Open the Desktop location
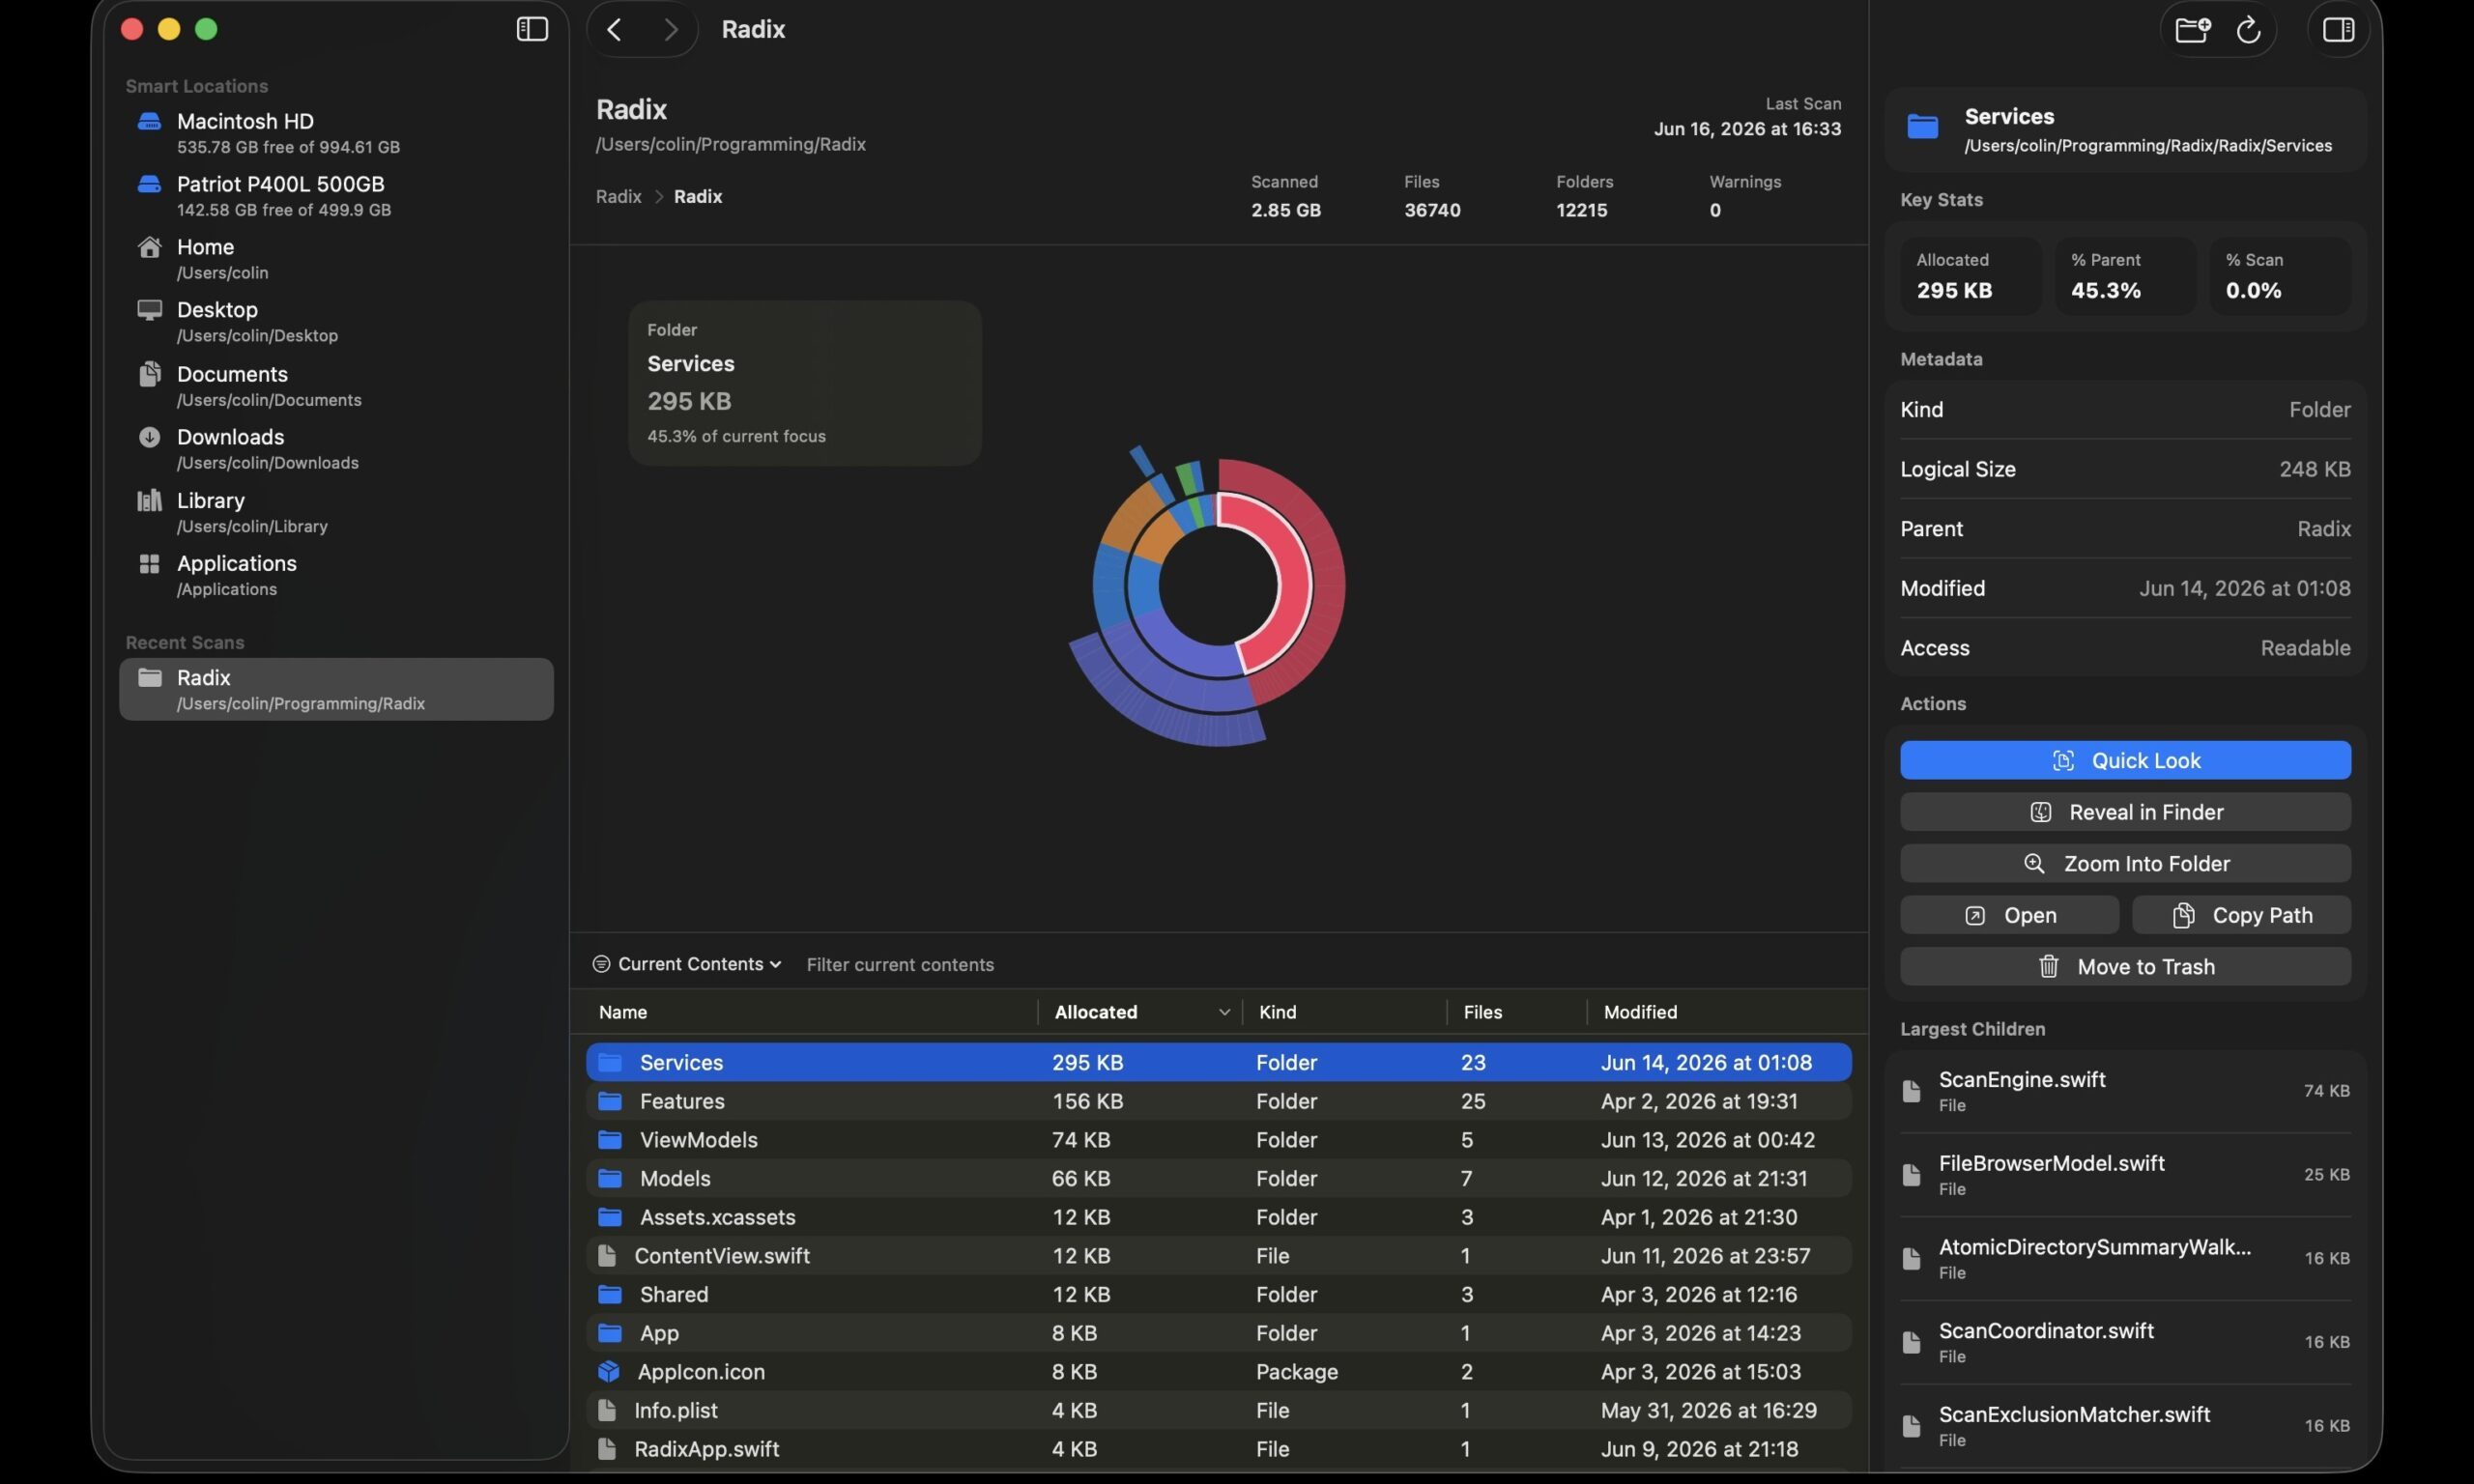2474x1484 pixels. [336, 322]
